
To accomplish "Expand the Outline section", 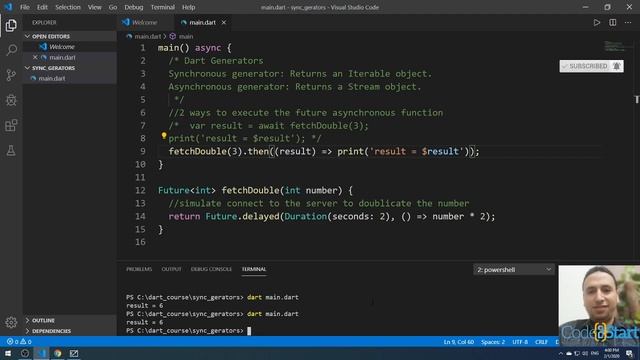I will (69, 320).
